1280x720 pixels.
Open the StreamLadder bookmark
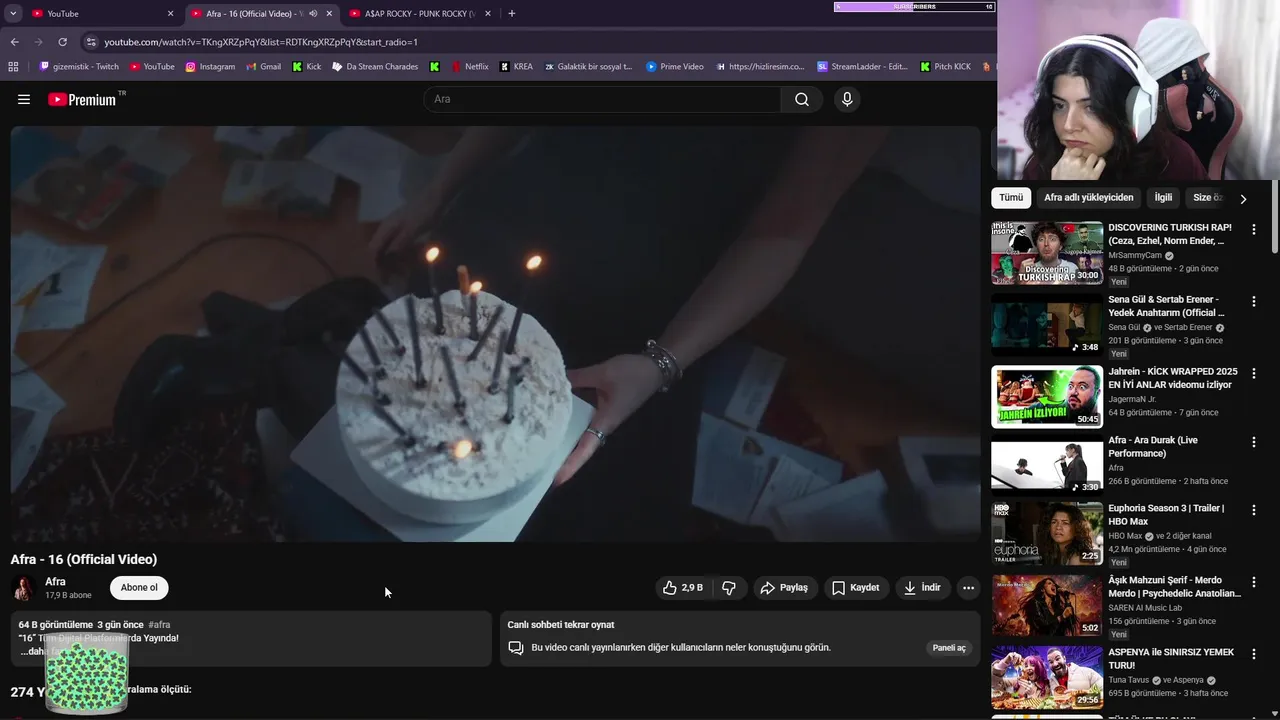(862, 67)
